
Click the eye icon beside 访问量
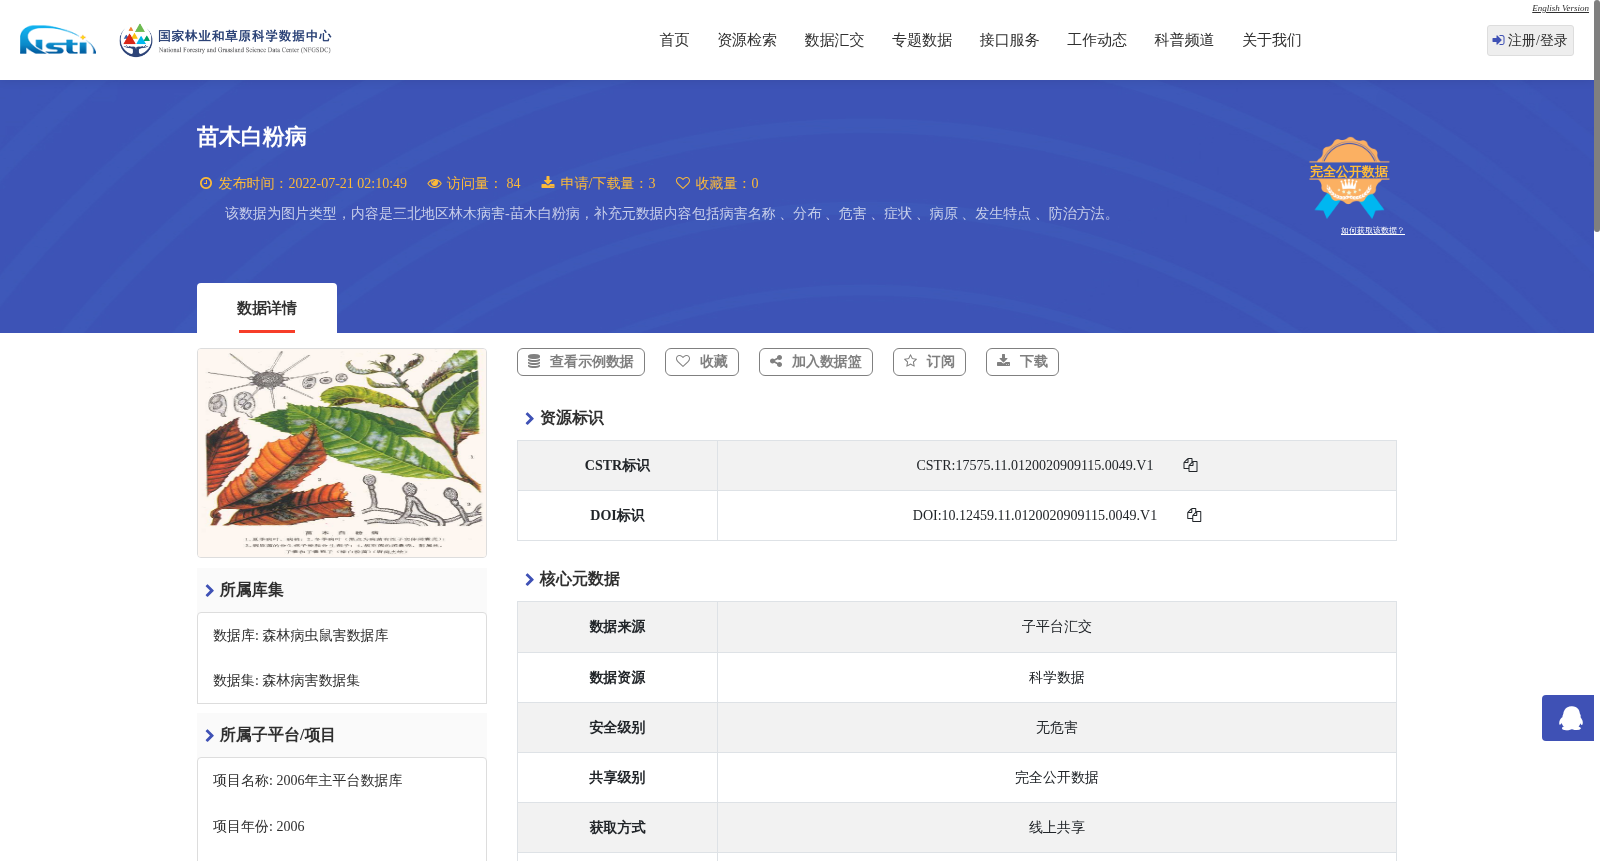coord(434,183)
